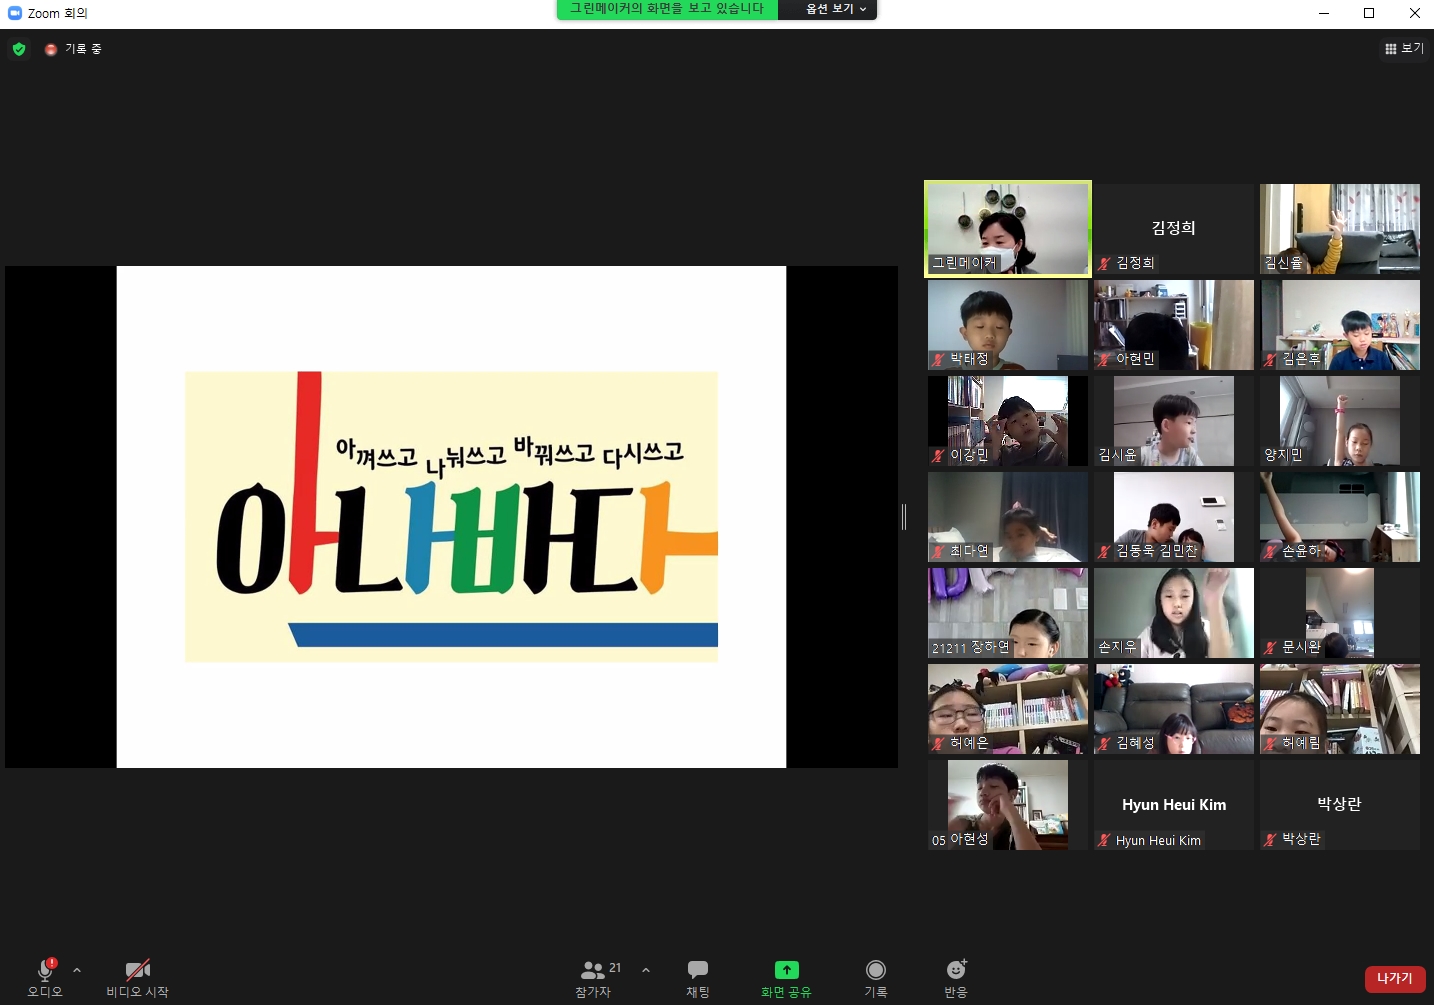Select the 김정희 participant tile
Screen dimensions: 1434x1005
(1174, 229)
